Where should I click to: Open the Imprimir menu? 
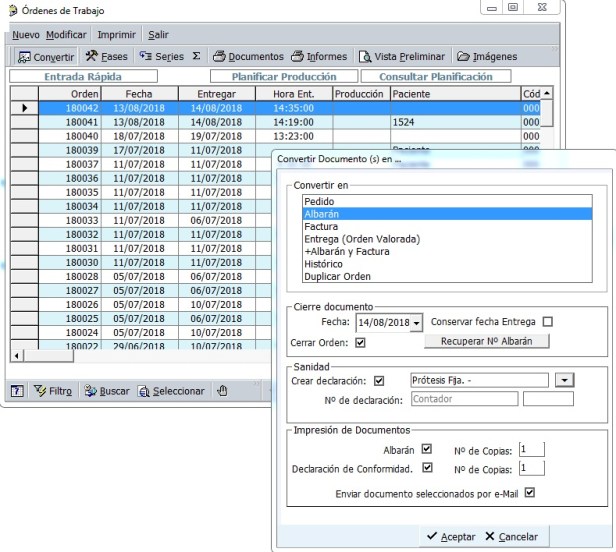[116, 34]
